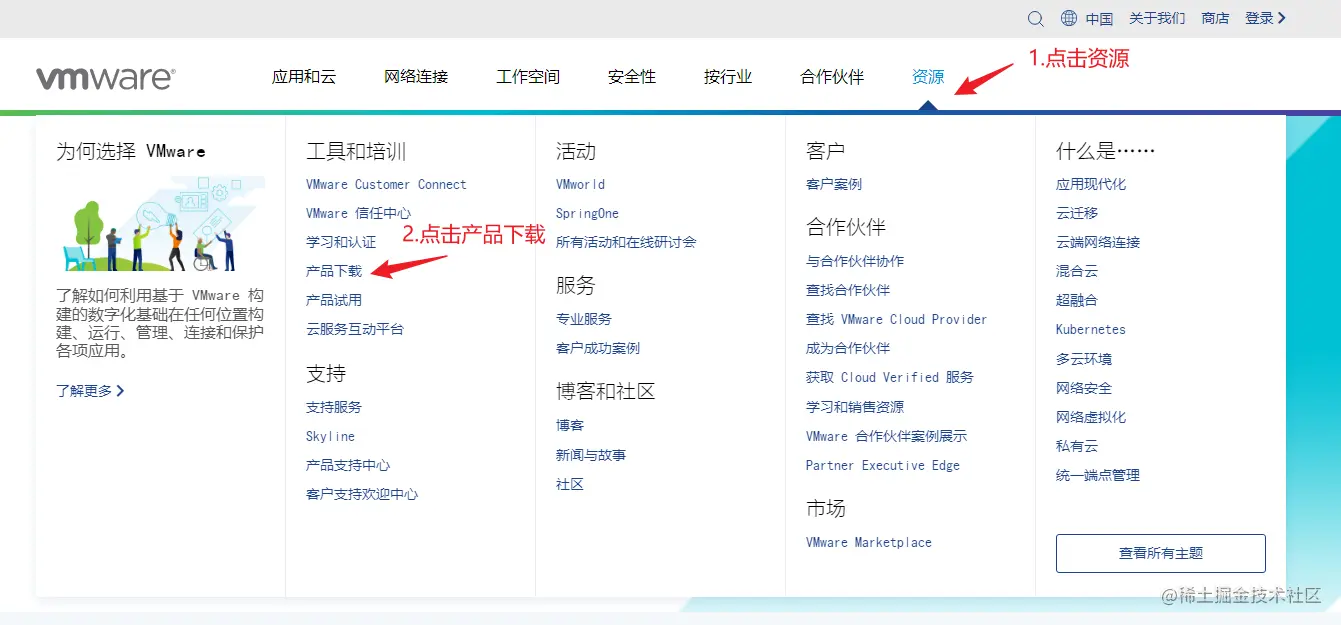Open VMware 合作伙伴案例展示 link

(x=886, y=436)
